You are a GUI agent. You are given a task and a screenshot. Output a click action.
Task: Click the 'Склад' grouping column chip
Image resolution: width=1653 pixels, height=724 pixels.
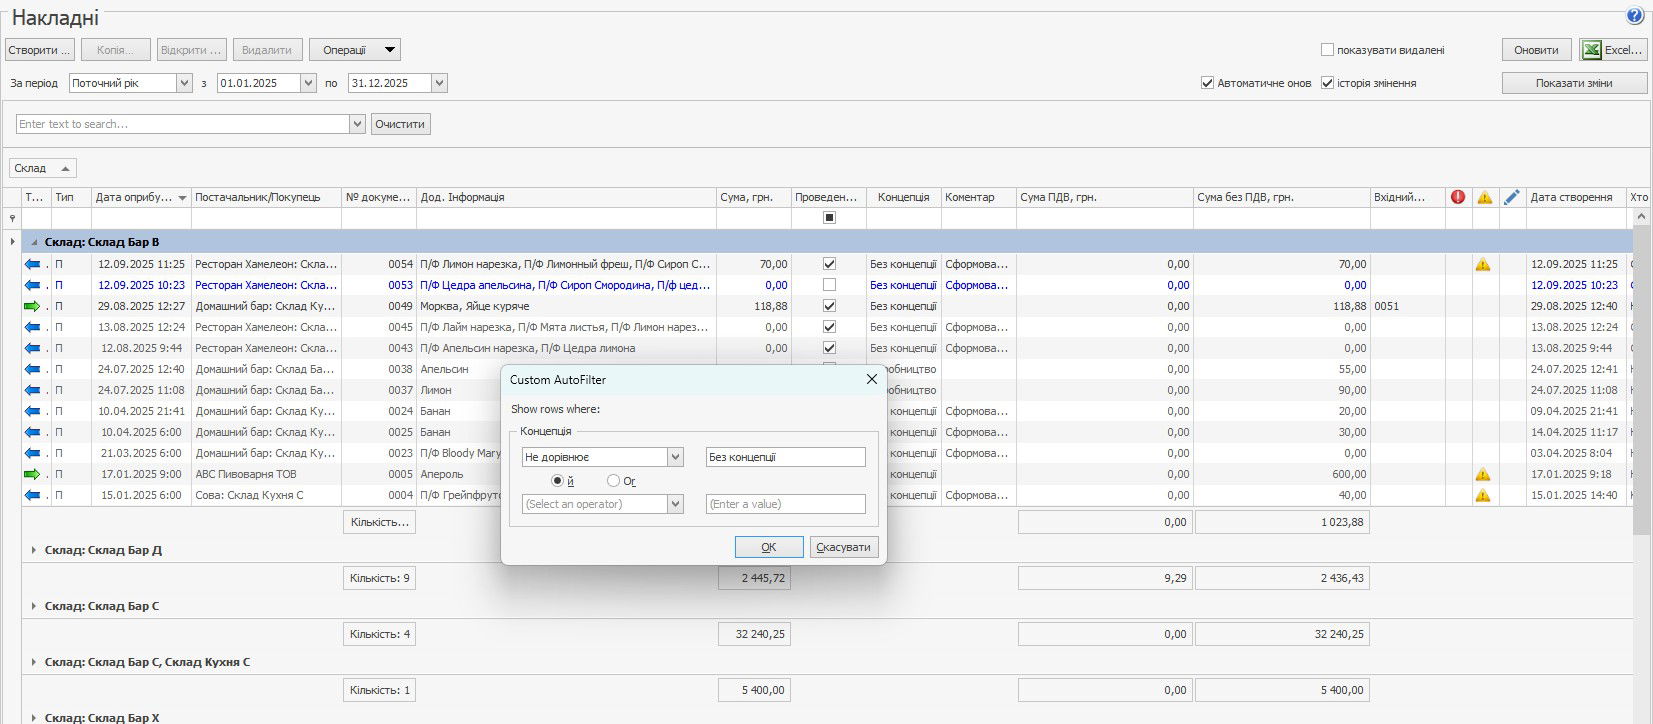click(42, 168)
